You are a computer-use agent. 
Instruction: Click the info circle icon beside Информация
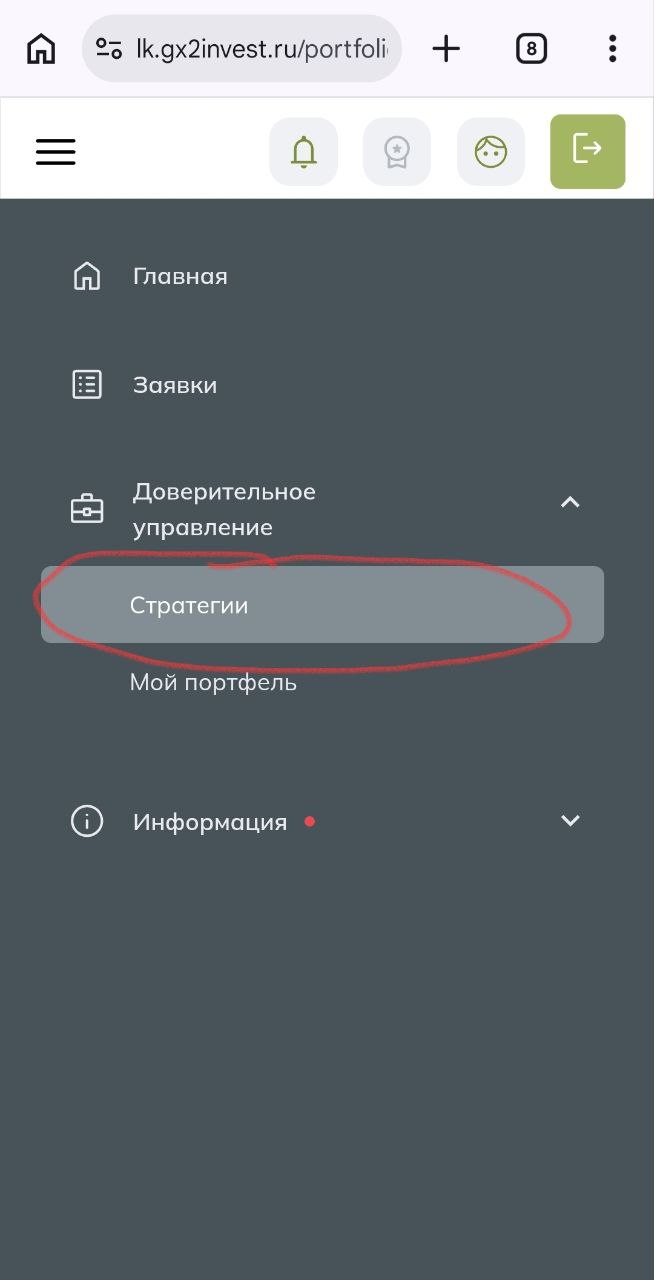click(87, 822)
